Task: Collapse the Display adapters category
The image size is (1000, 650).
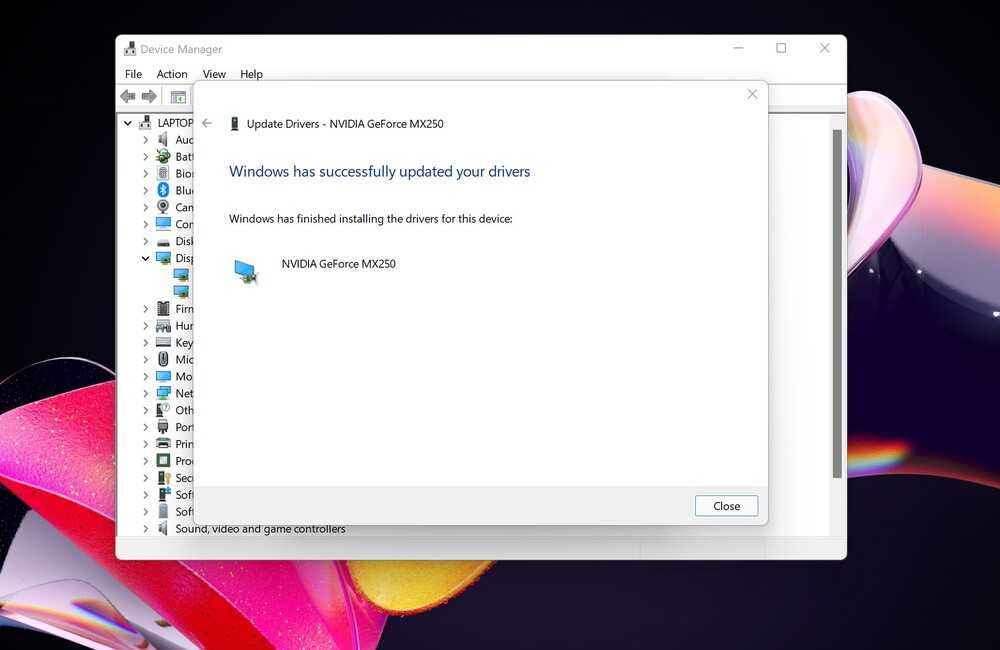Action: pyautogui.click(x=145, y=258)
